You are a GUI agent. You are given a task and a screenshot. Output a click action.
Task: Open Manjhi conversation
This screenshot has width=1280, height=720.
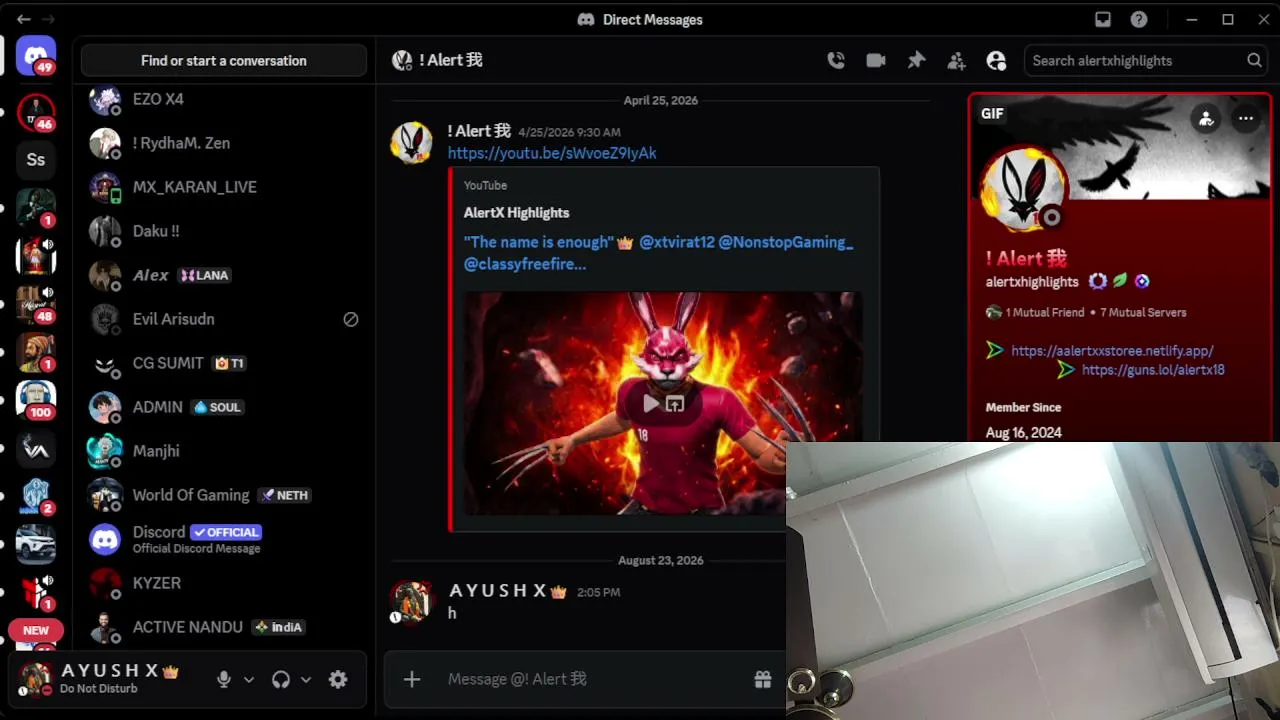[x=224, y=451]
